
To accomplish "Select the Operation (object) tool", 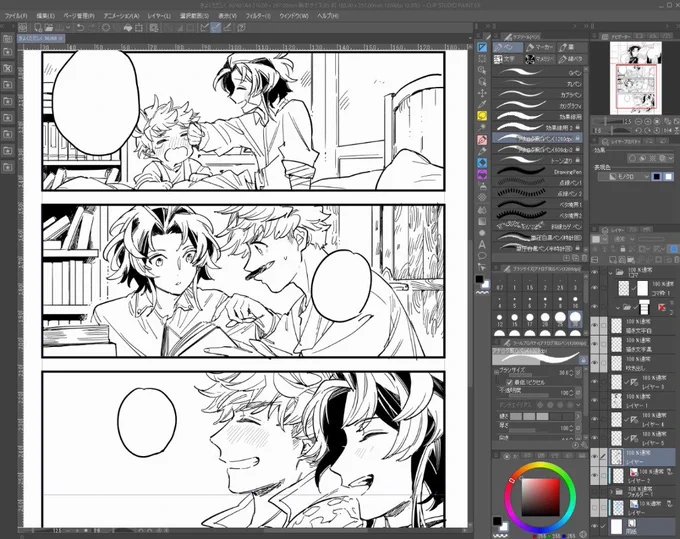I will 482,82.
